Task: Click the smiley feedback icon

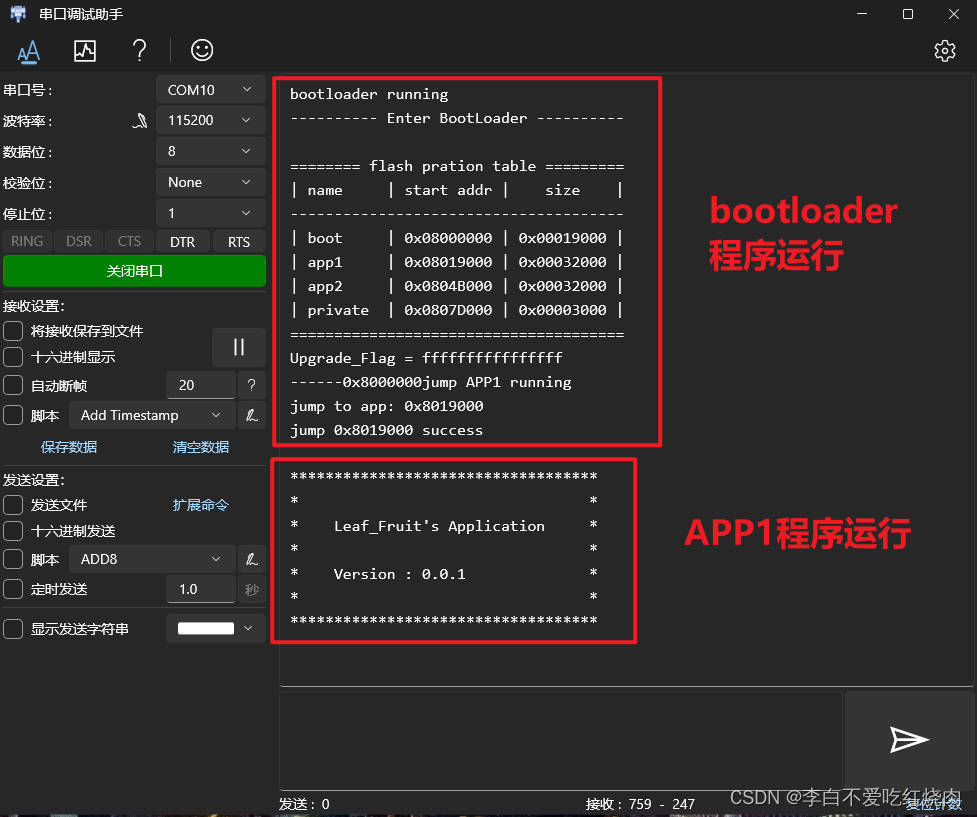Action: pyautogui.click(x=201, y=50)
